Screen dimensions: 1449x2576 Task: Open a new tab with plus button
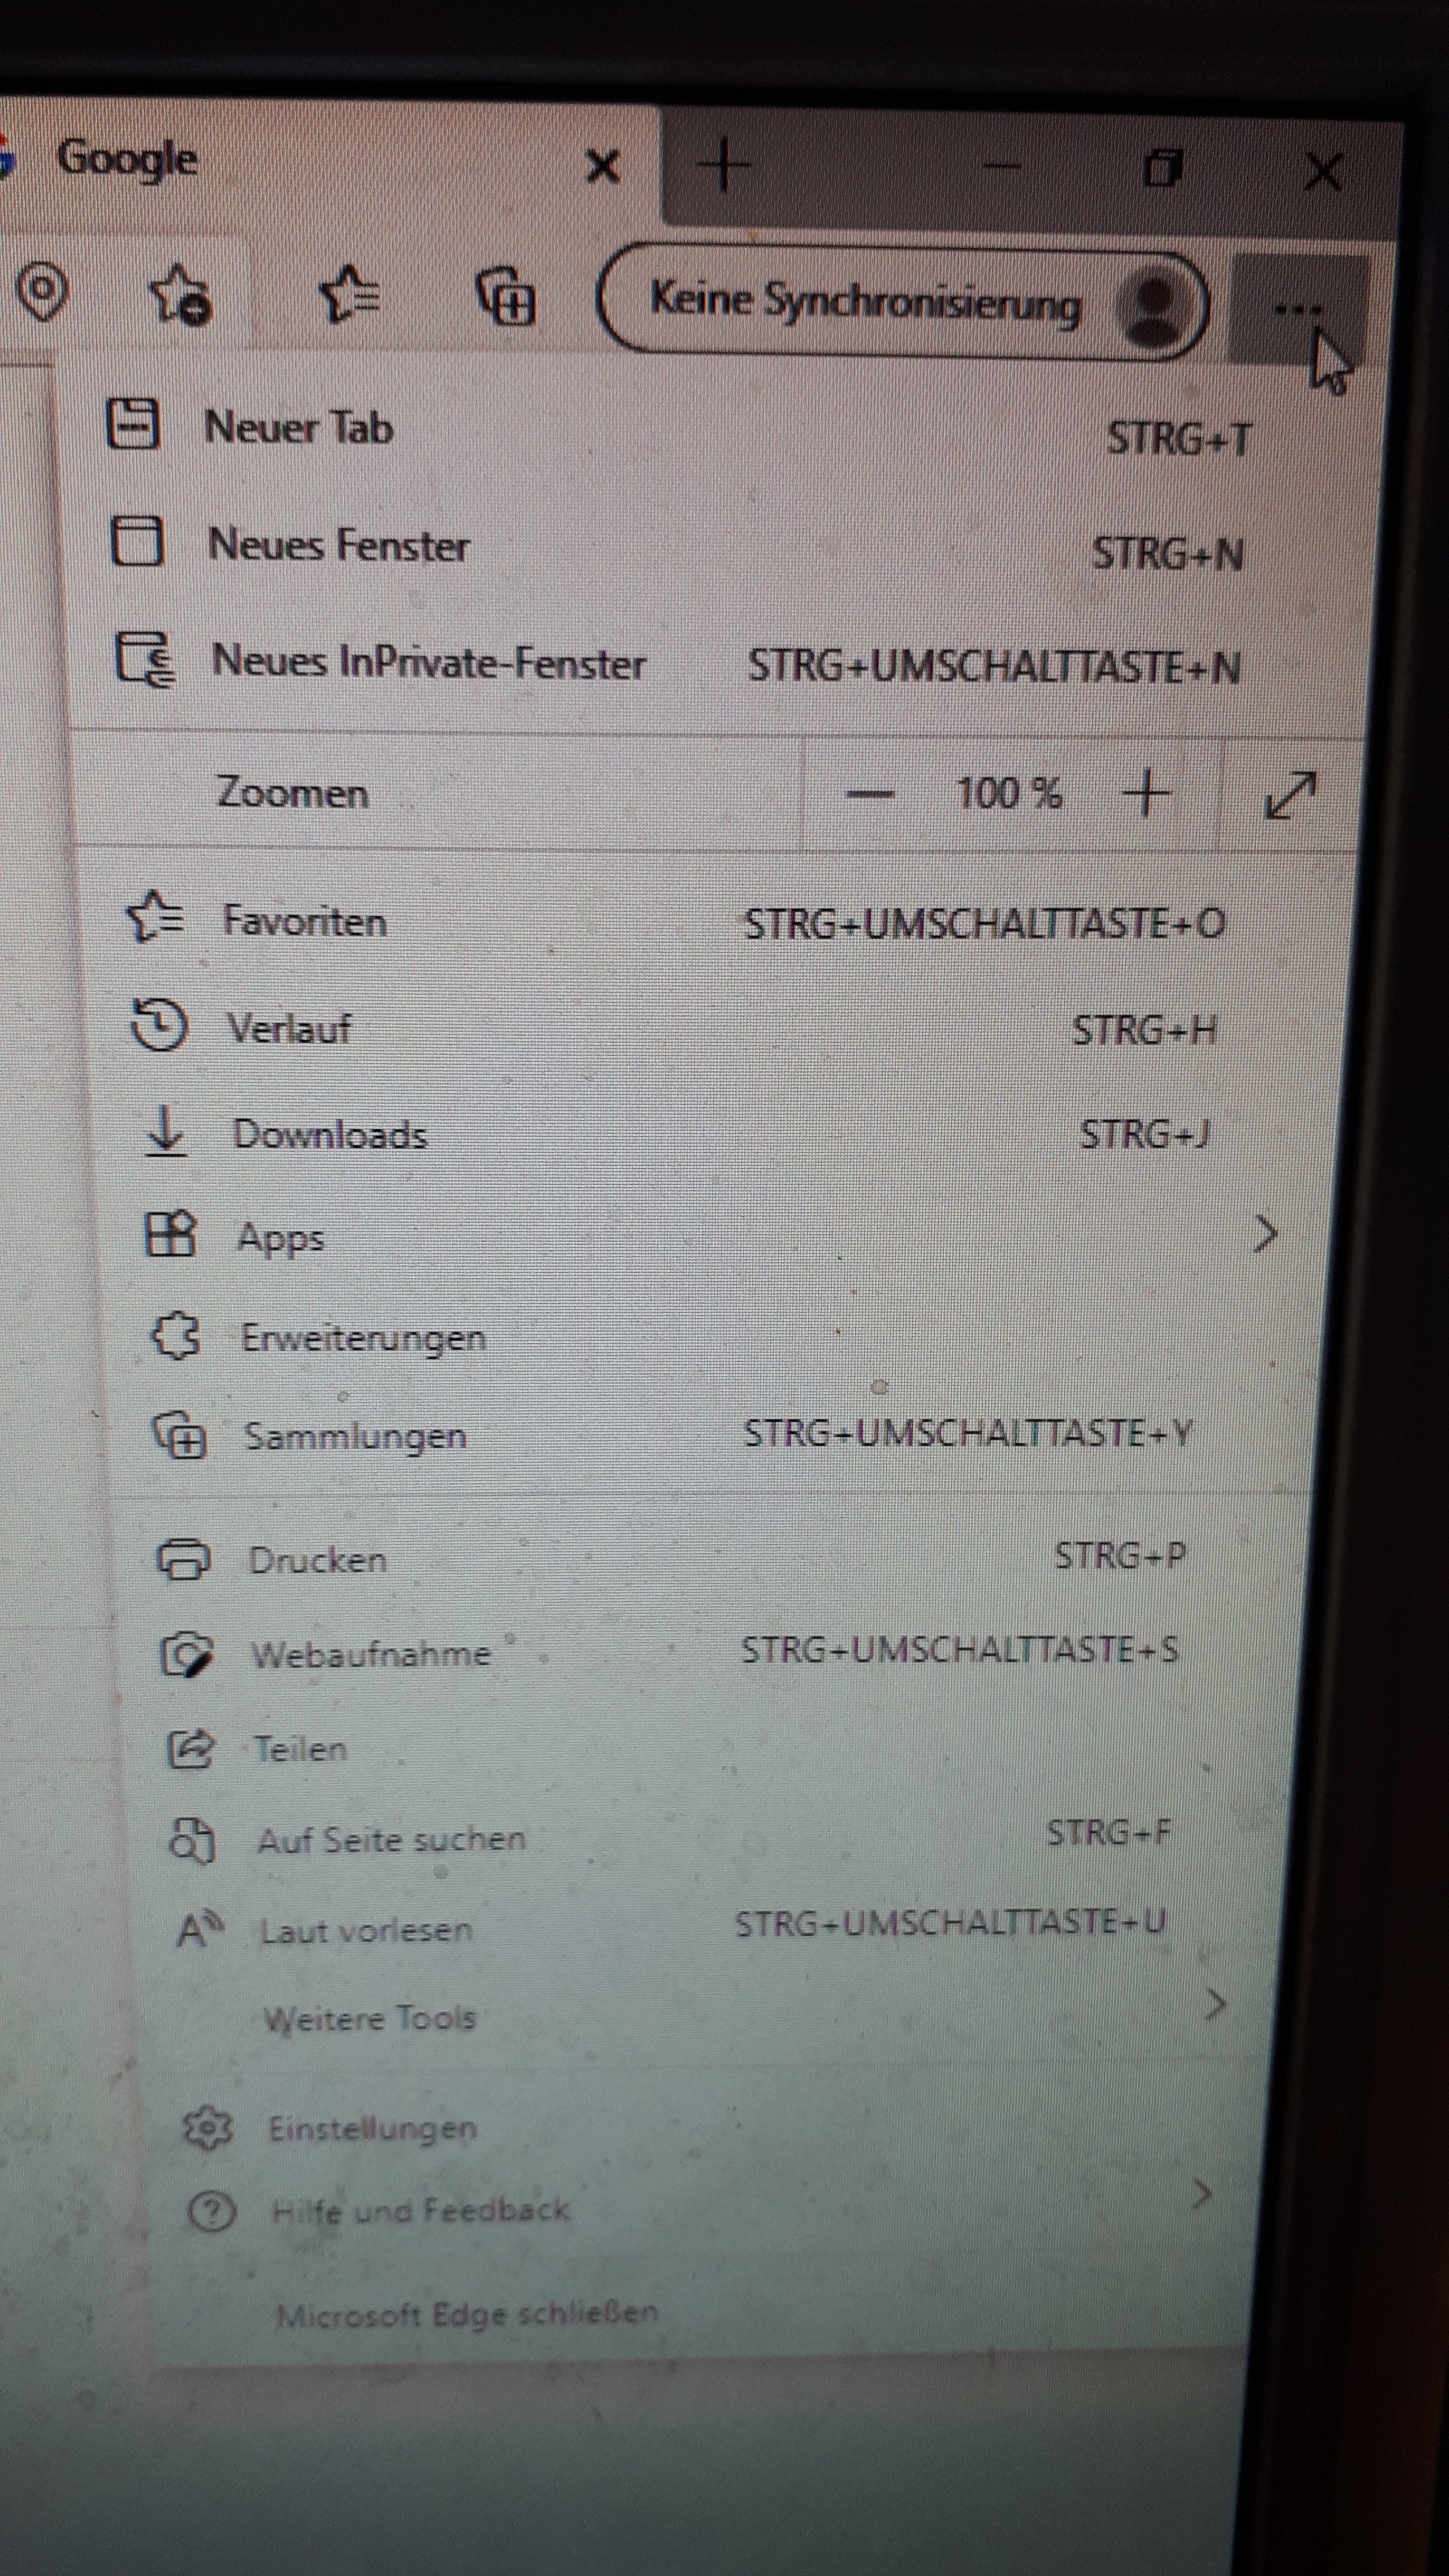(723, 166)
